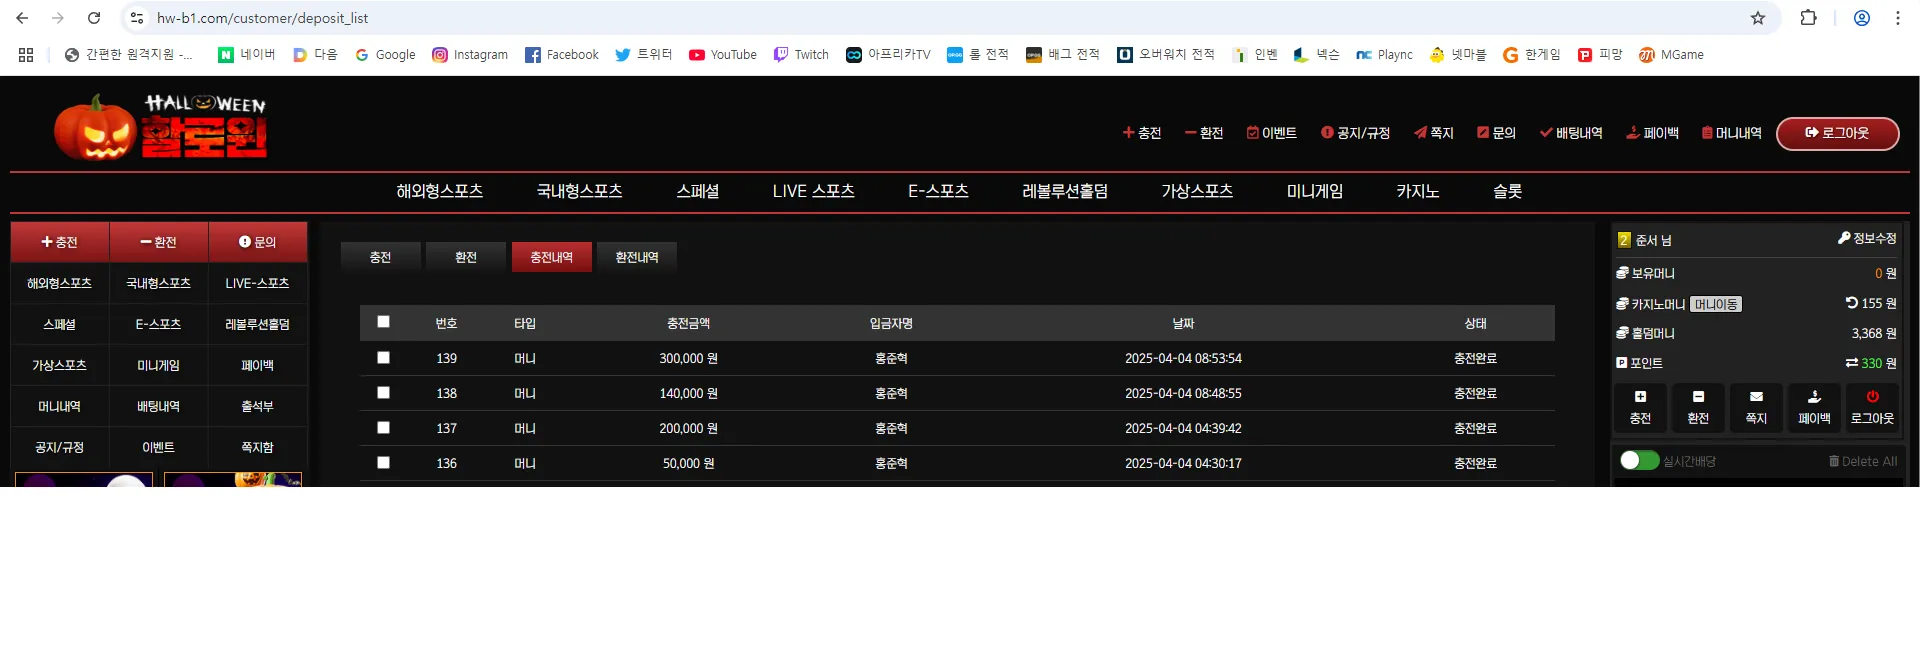This screenshot has height=648, width=1920.
Task: Check the select-all checkbox in table header
Action: (383, 322)
